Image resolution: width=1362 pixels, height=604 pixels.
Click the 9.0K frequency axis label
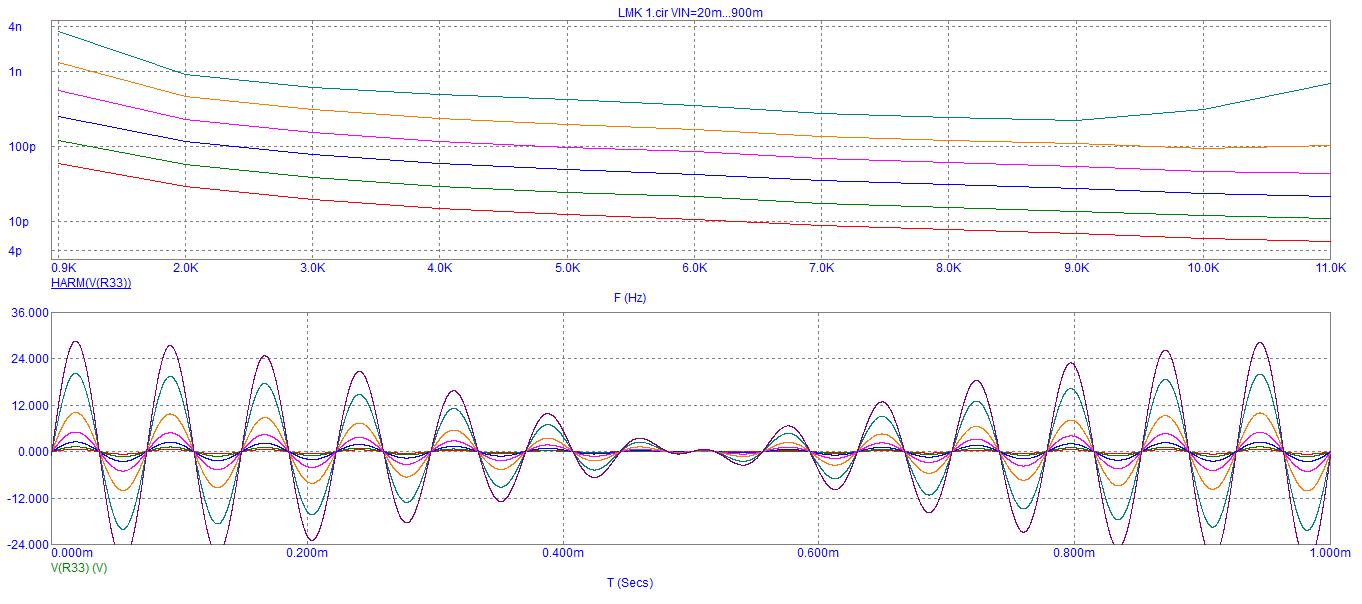coord(1076,269)
